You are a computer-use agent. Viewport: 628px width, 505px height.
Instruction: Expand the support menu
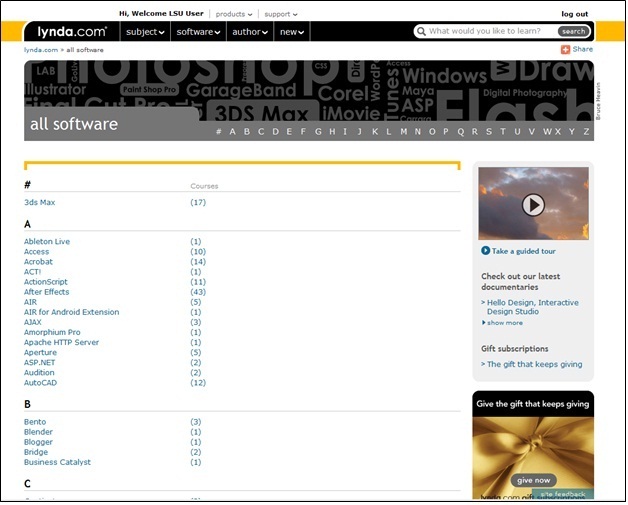pos(281,14)
